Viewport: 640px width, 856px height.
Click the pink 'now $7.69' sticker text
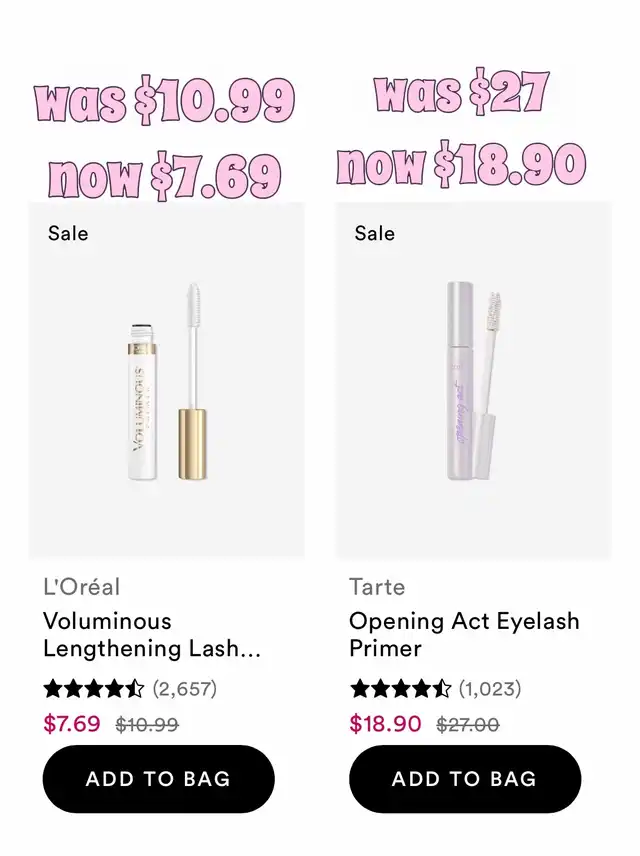point(164,175)
